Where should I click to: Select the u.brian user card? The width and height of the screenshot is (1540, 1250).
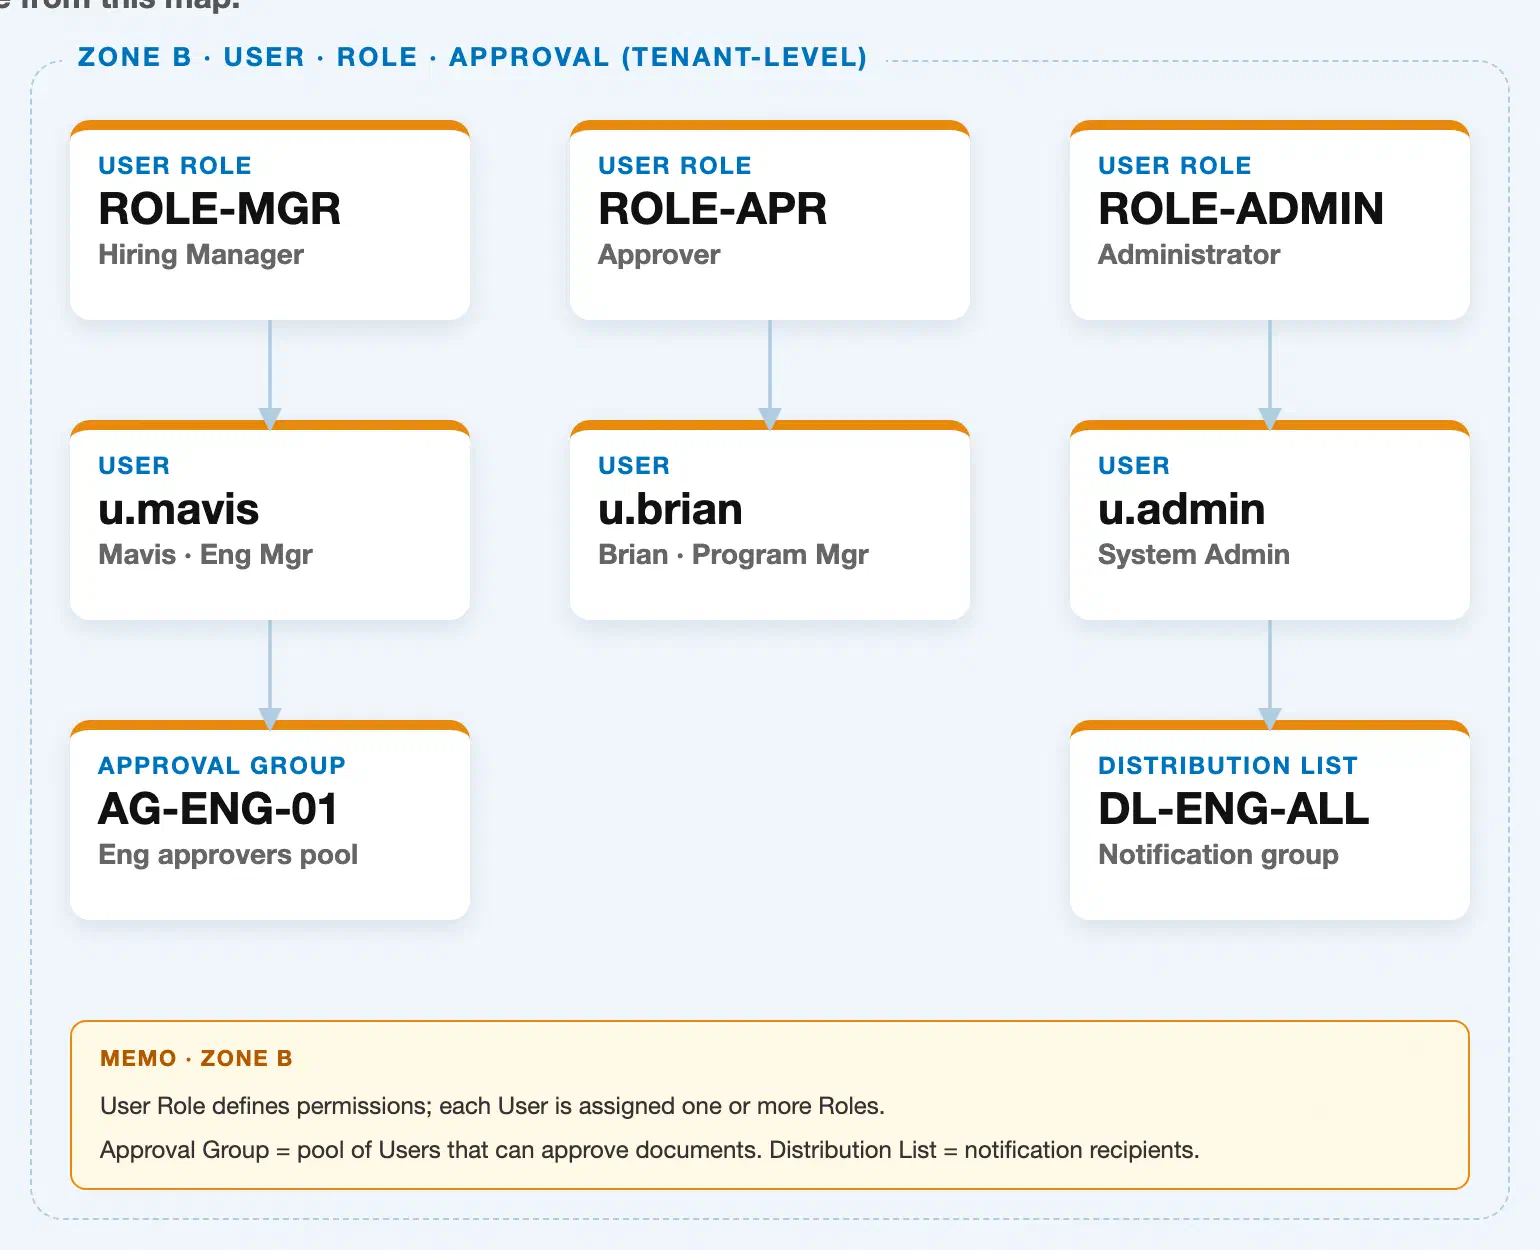click(x=770, y=520)
